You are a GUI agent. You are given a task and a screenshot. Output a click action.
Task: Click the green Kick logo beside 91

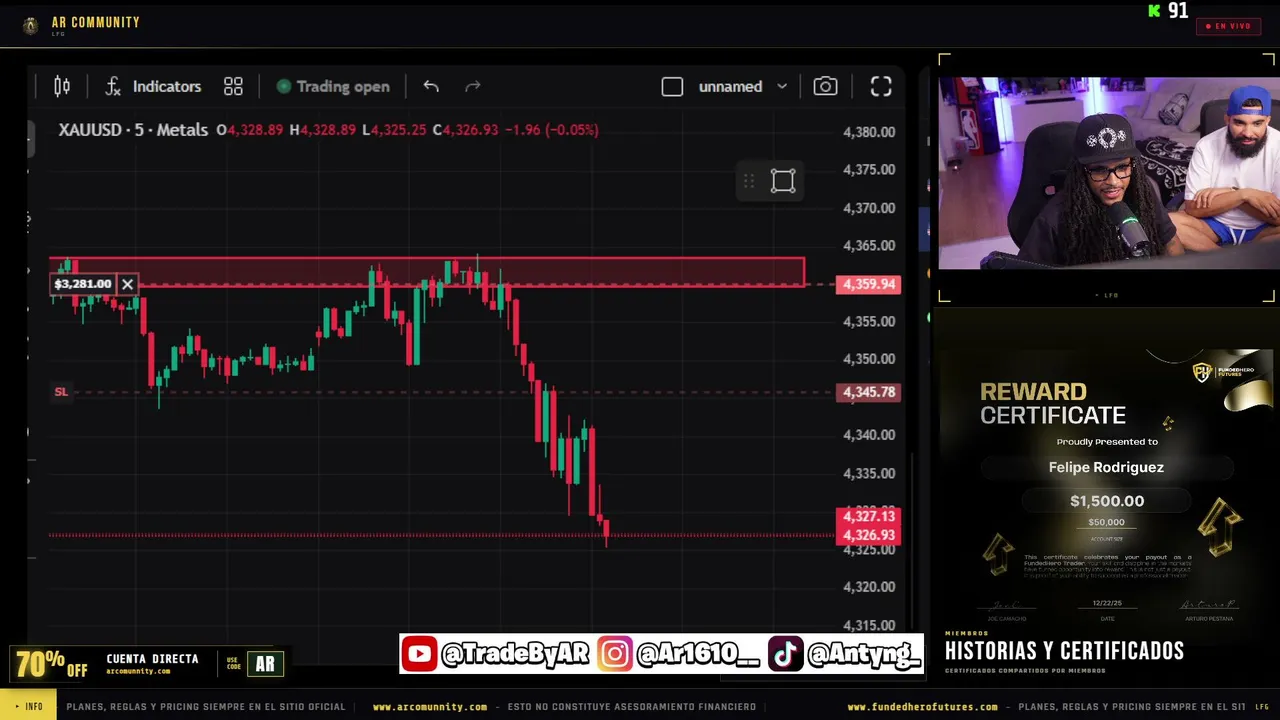tap(1155, 11)
